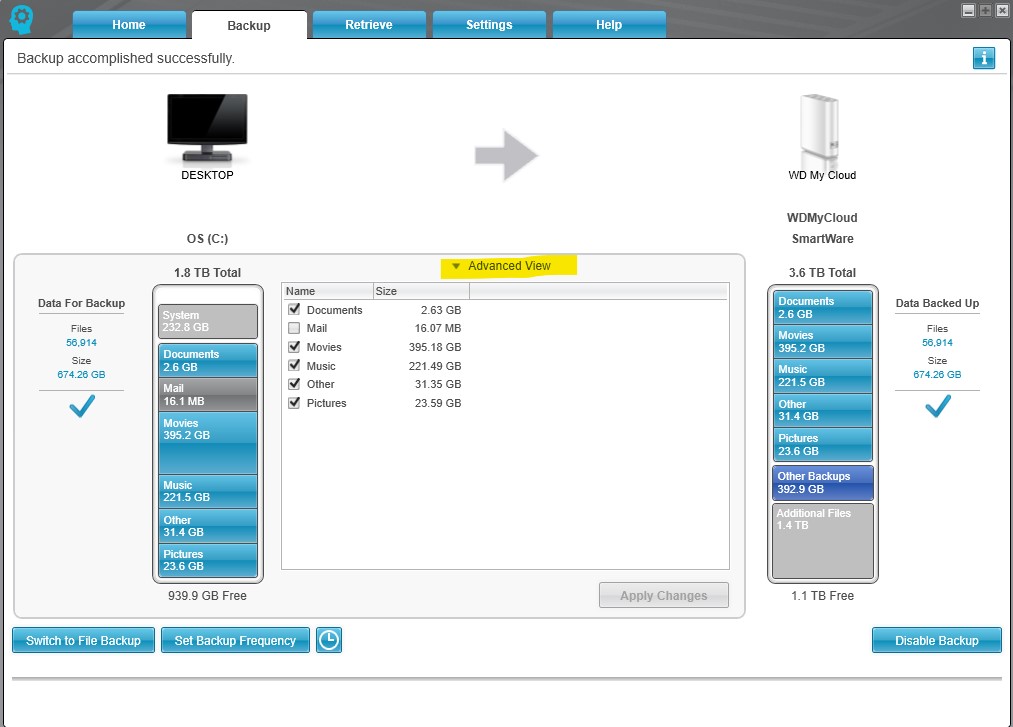Select Other Backups 392.9 GB segment on WD drive
Screen dimensions: 1013x727
pos(822,483)
